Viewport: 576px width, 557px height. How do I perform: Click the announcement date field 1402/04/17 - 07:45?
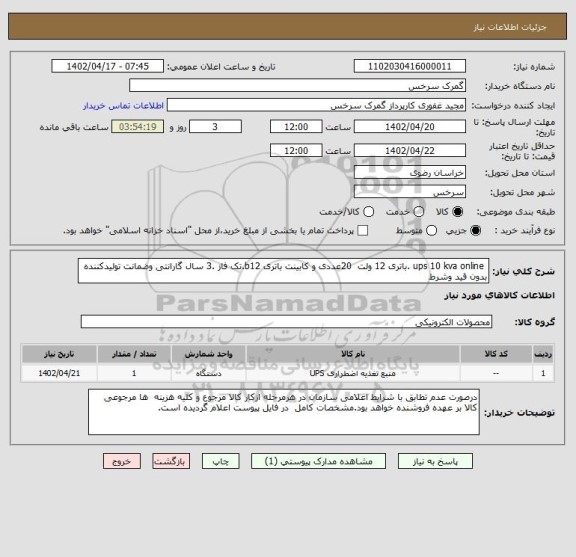click(108, 67)
